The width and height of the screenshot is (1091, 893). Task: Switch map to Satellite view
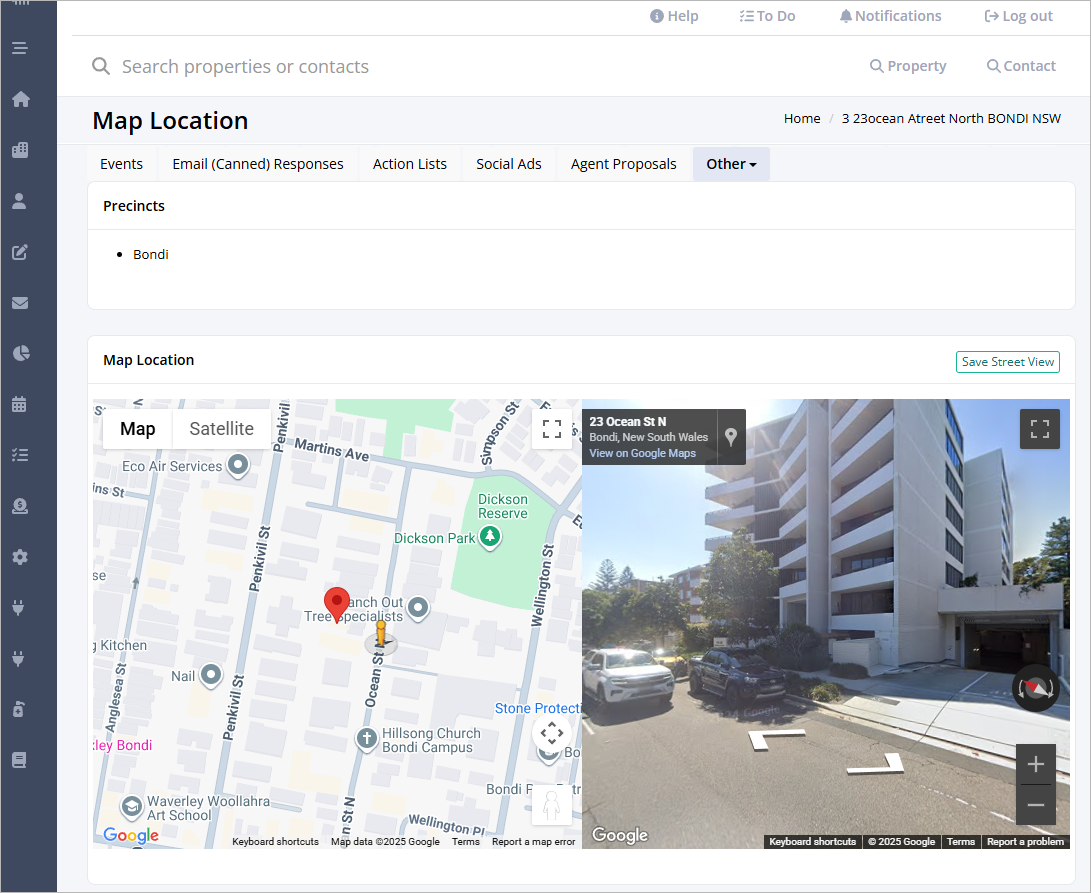click(221, 429)
